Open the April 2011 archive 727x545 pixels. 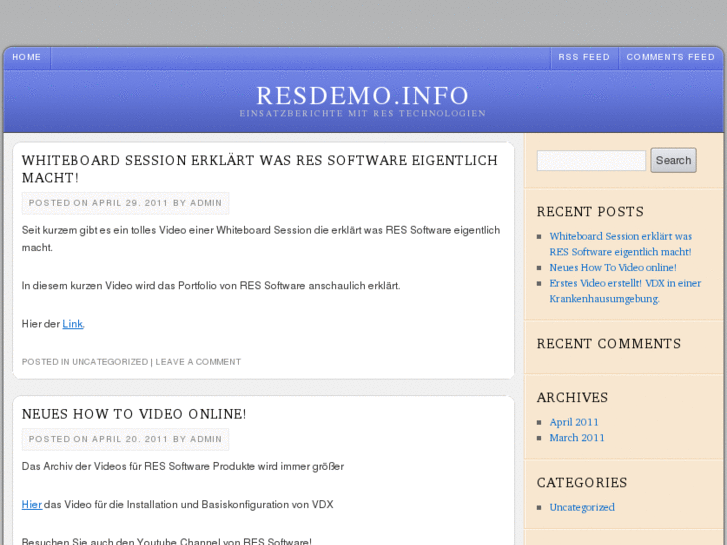tap(574, 422)
